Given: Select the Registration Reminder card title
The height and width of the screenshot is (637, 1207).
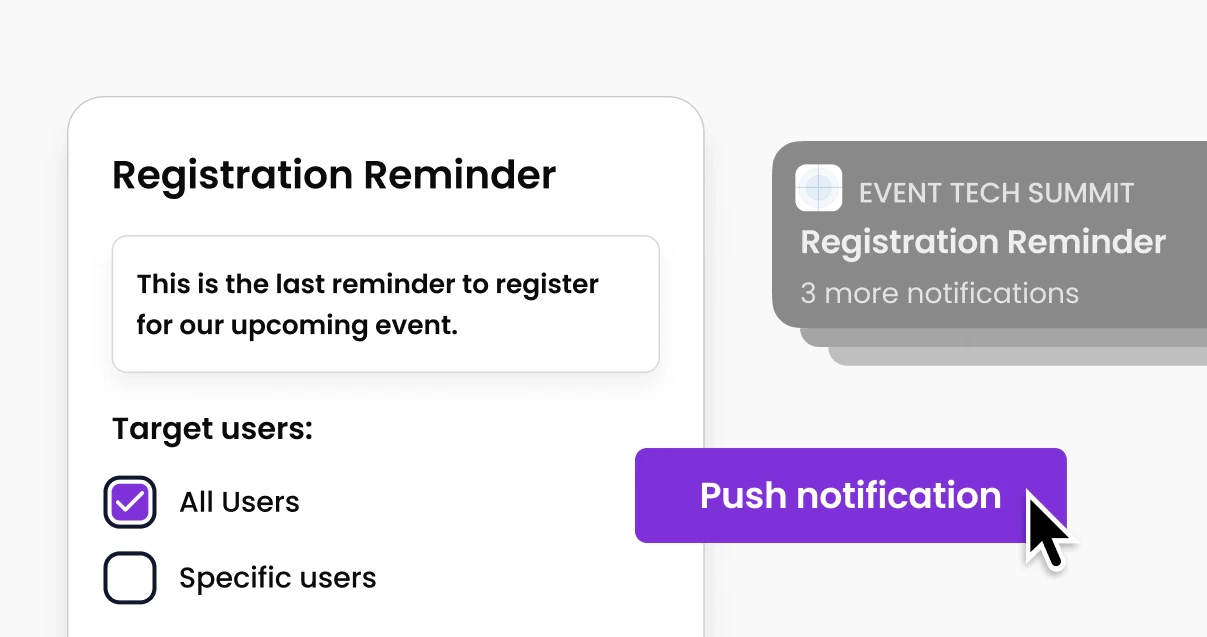Looking at the screenshot, I should [x=333, y=175].
